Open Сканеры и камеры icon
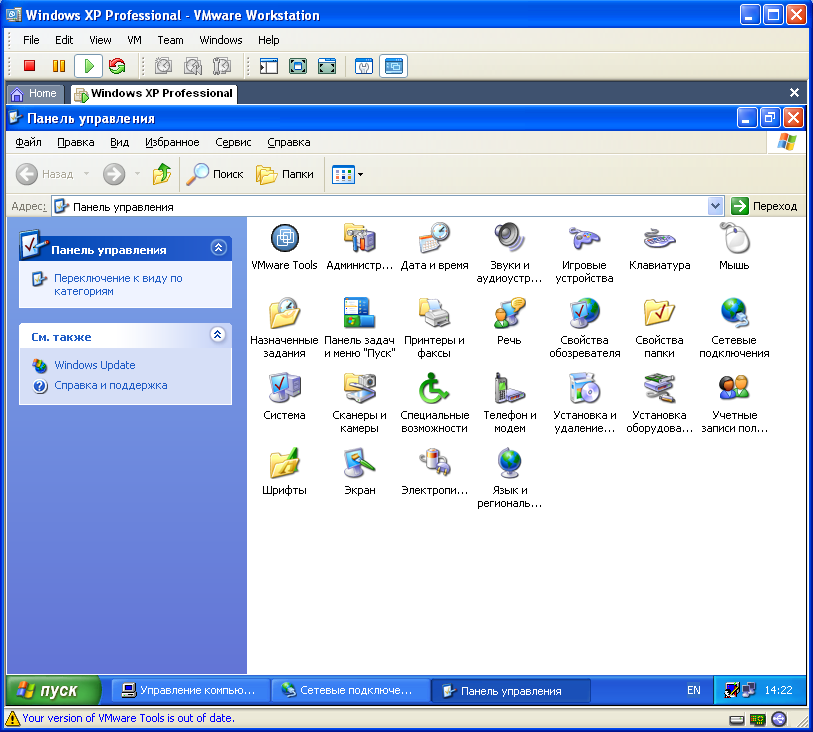Screen dimensions: 813x732 [x=359, y=403]
